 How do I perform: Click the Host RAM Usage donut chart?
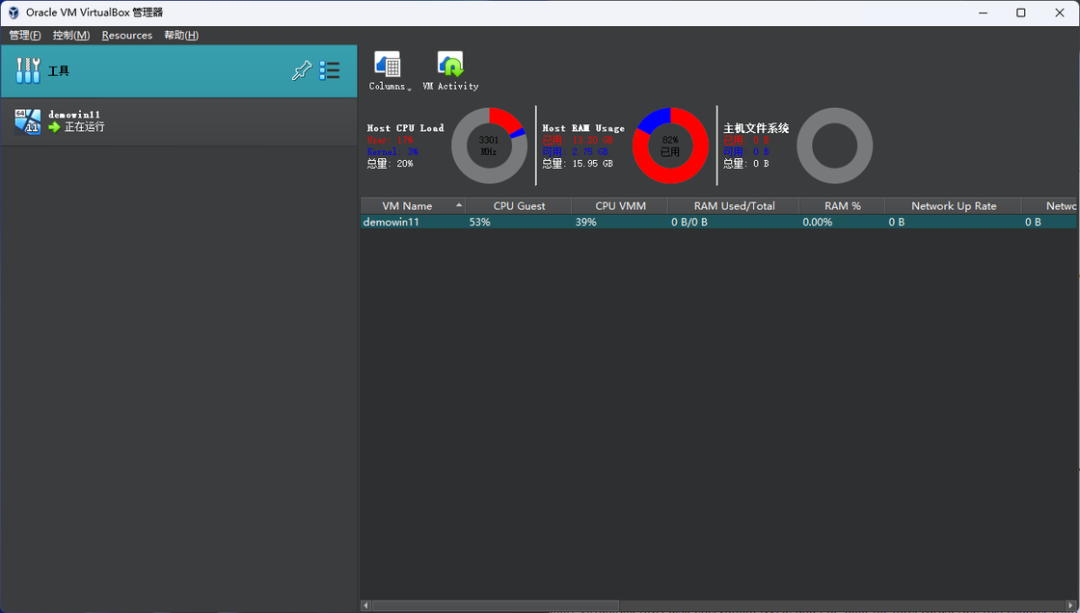pos(670,145)
